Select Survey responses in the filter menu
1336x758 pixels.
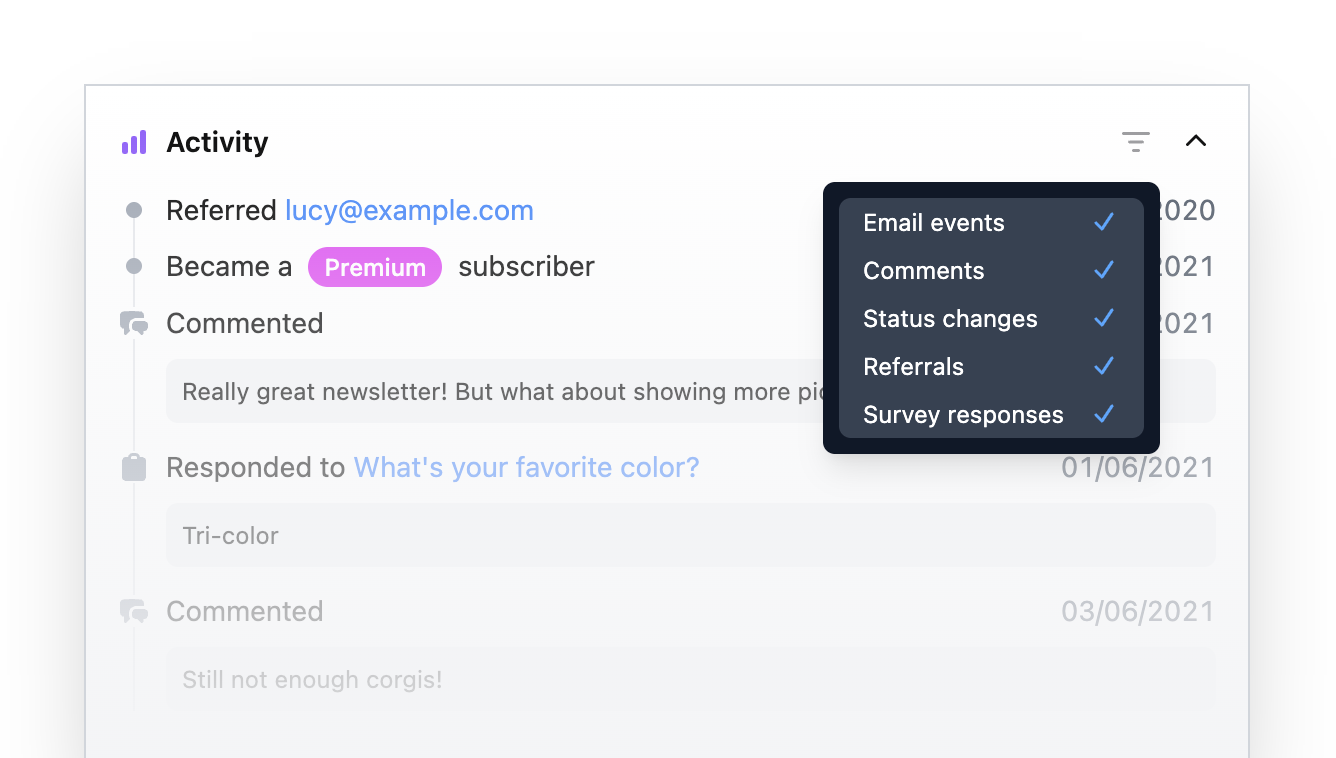(x=963, y=415)
